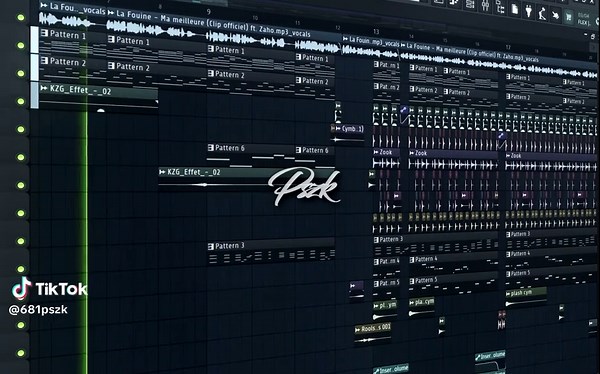600x374 pixels.
Task: Open clip menu of leftmost Pattern 1 clip
Action: (x=44, y=33)
